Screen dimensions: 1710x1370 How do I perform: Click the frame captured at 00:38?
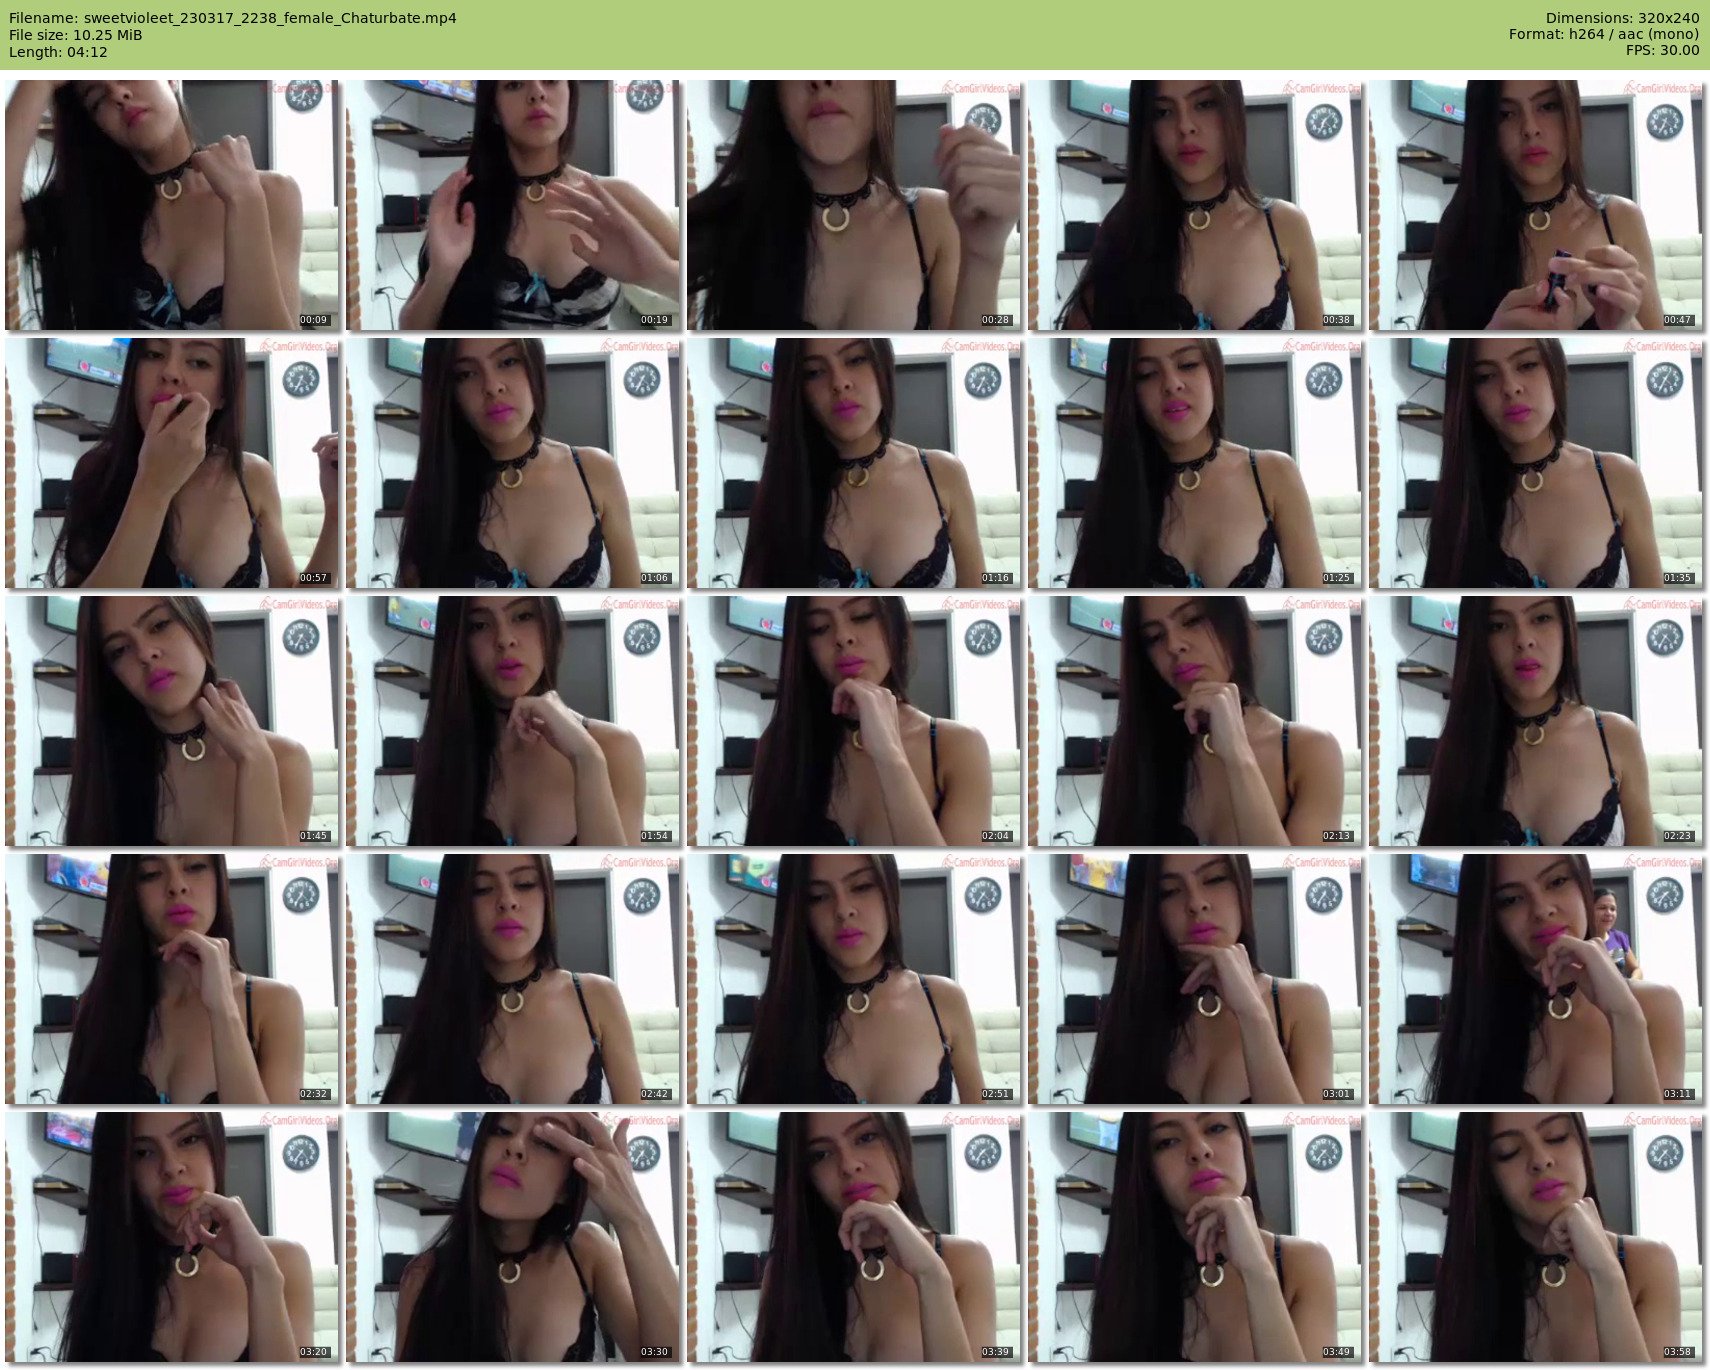1195,205
